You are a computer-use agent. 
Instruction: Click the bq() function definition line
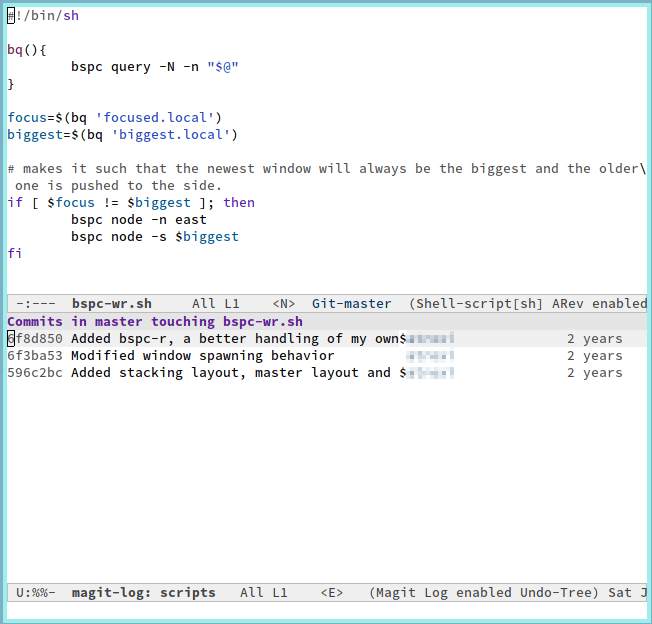click(27, 50)
